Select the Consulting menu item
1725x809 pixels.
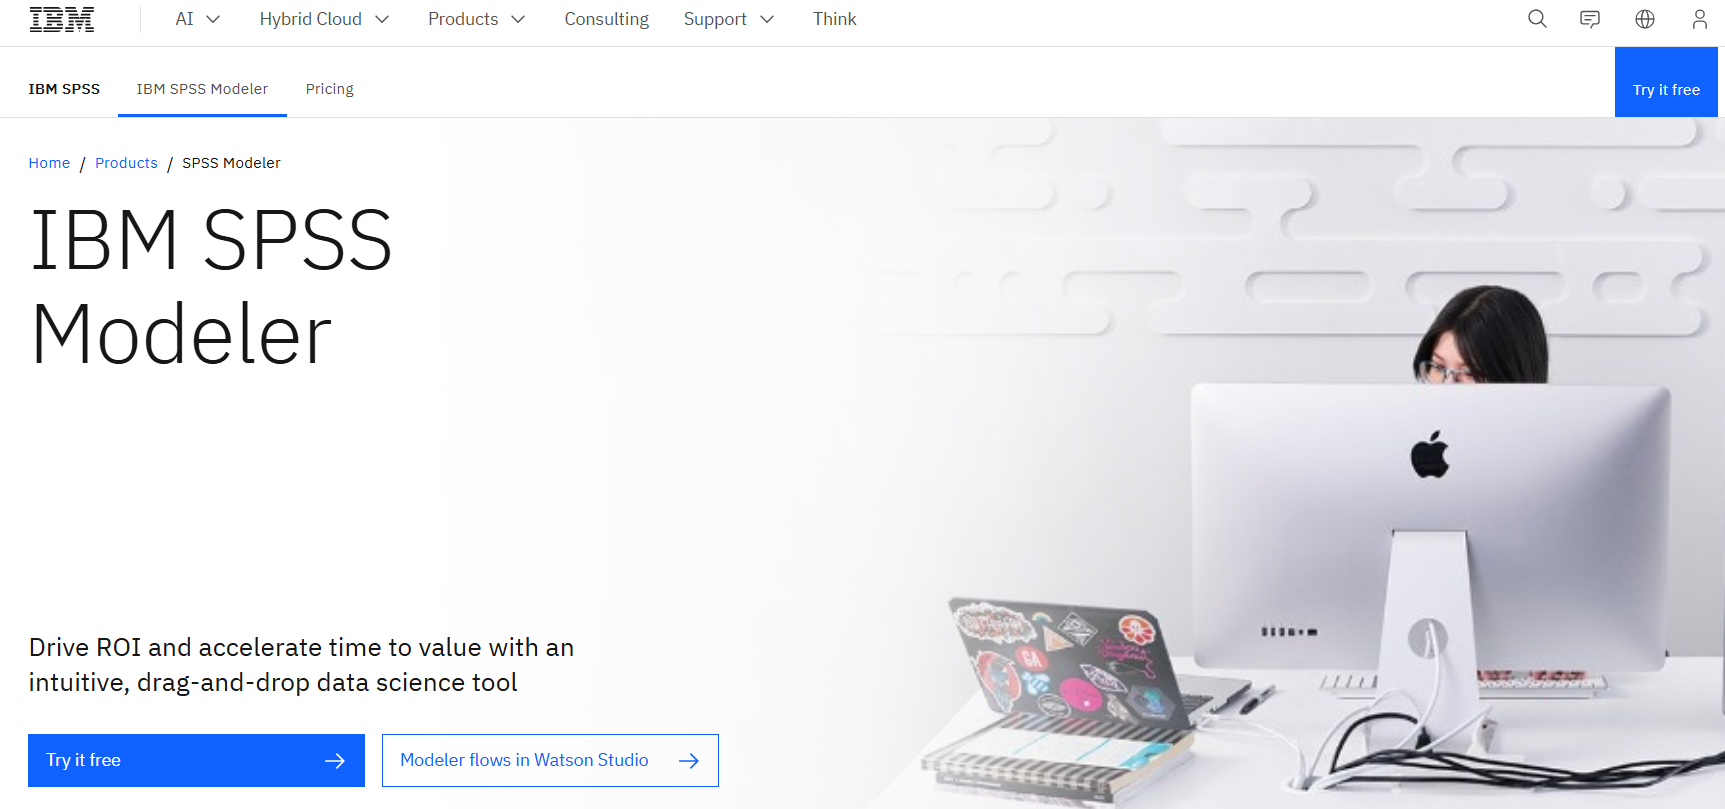[606, 19]
